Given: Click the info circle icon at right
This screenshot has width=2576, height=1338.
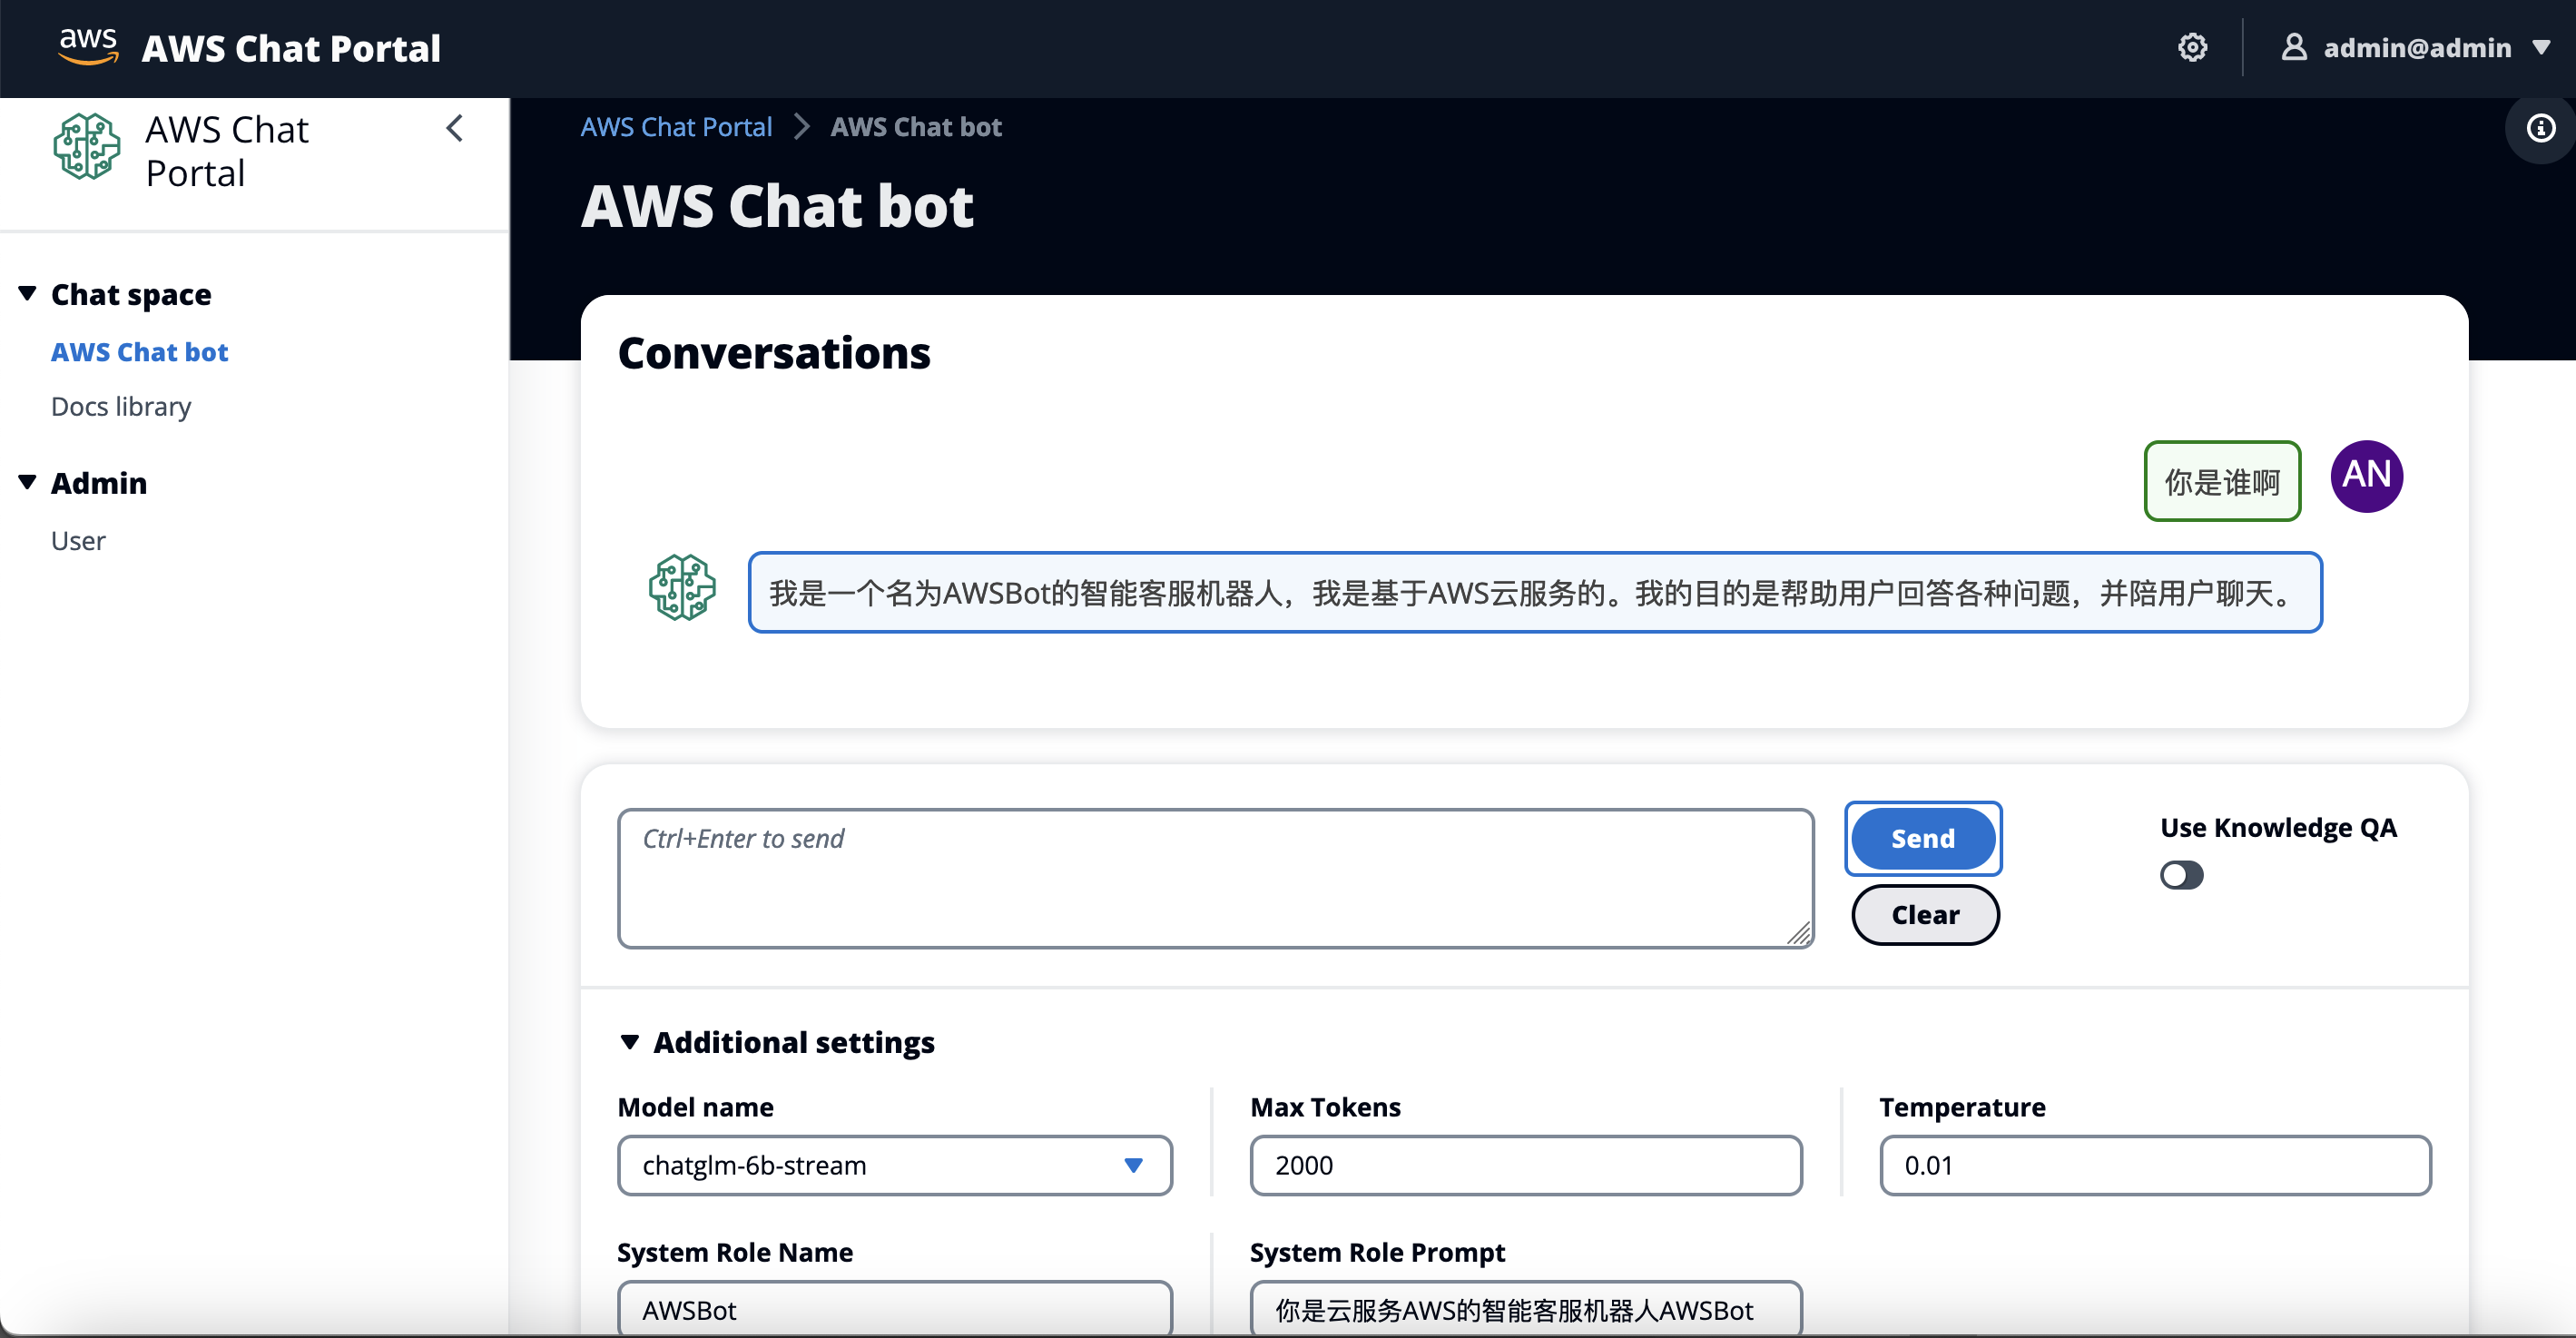Looking at the screenshot, I should 2540,128.
